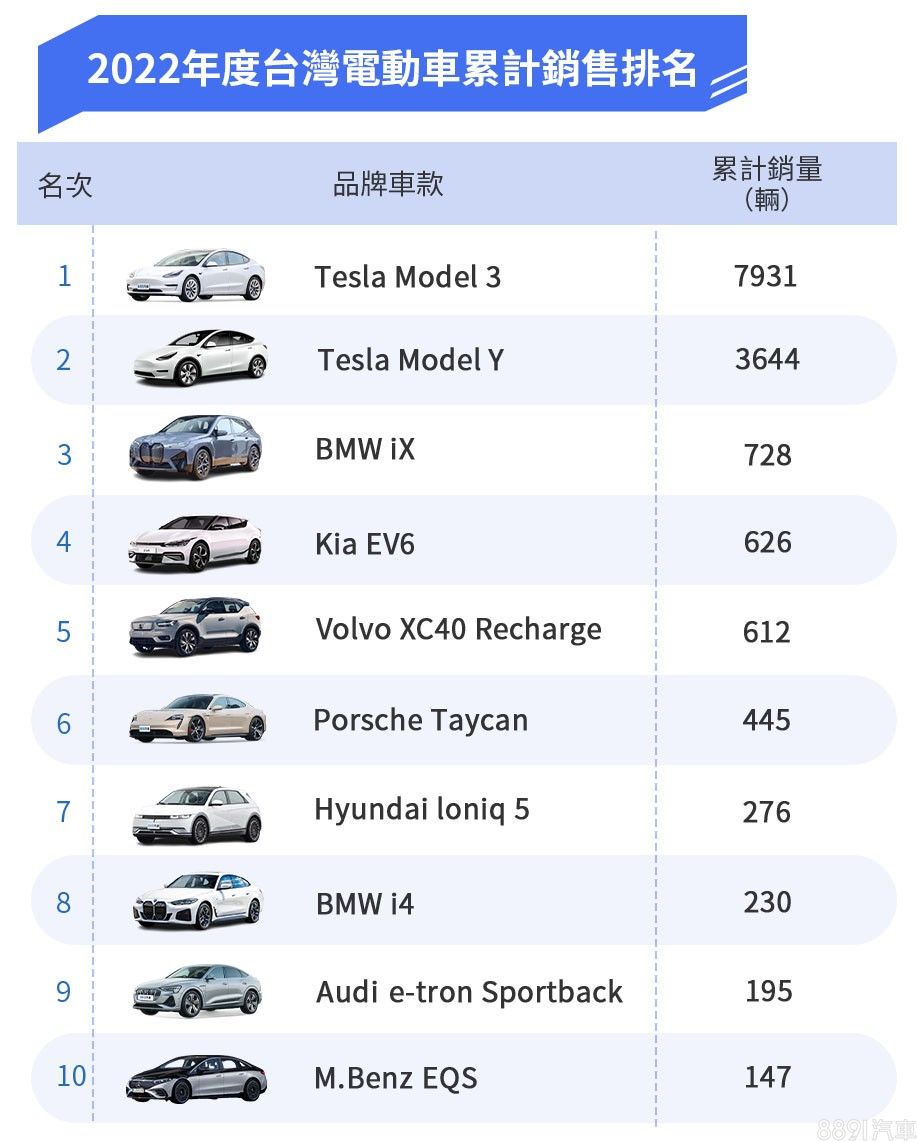
Task: Click the 3644 sales number
Action: click(767, 359)
